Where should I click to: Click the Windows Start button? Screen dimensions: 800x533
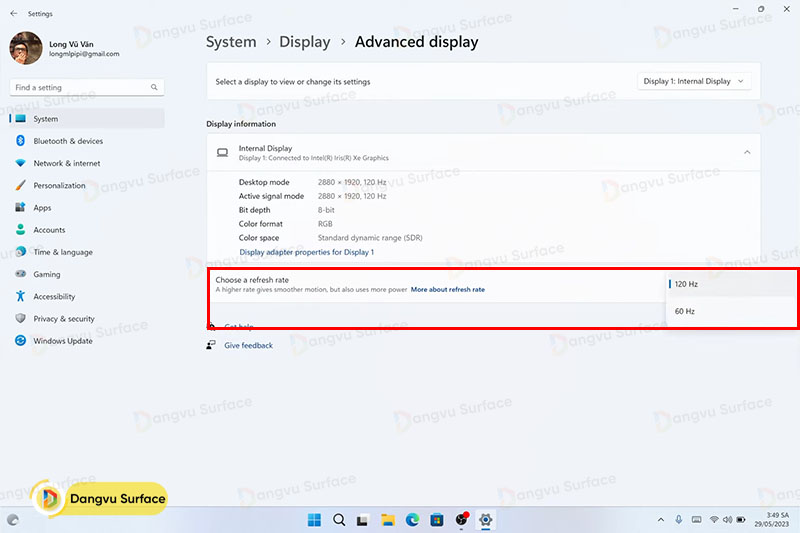314,520
